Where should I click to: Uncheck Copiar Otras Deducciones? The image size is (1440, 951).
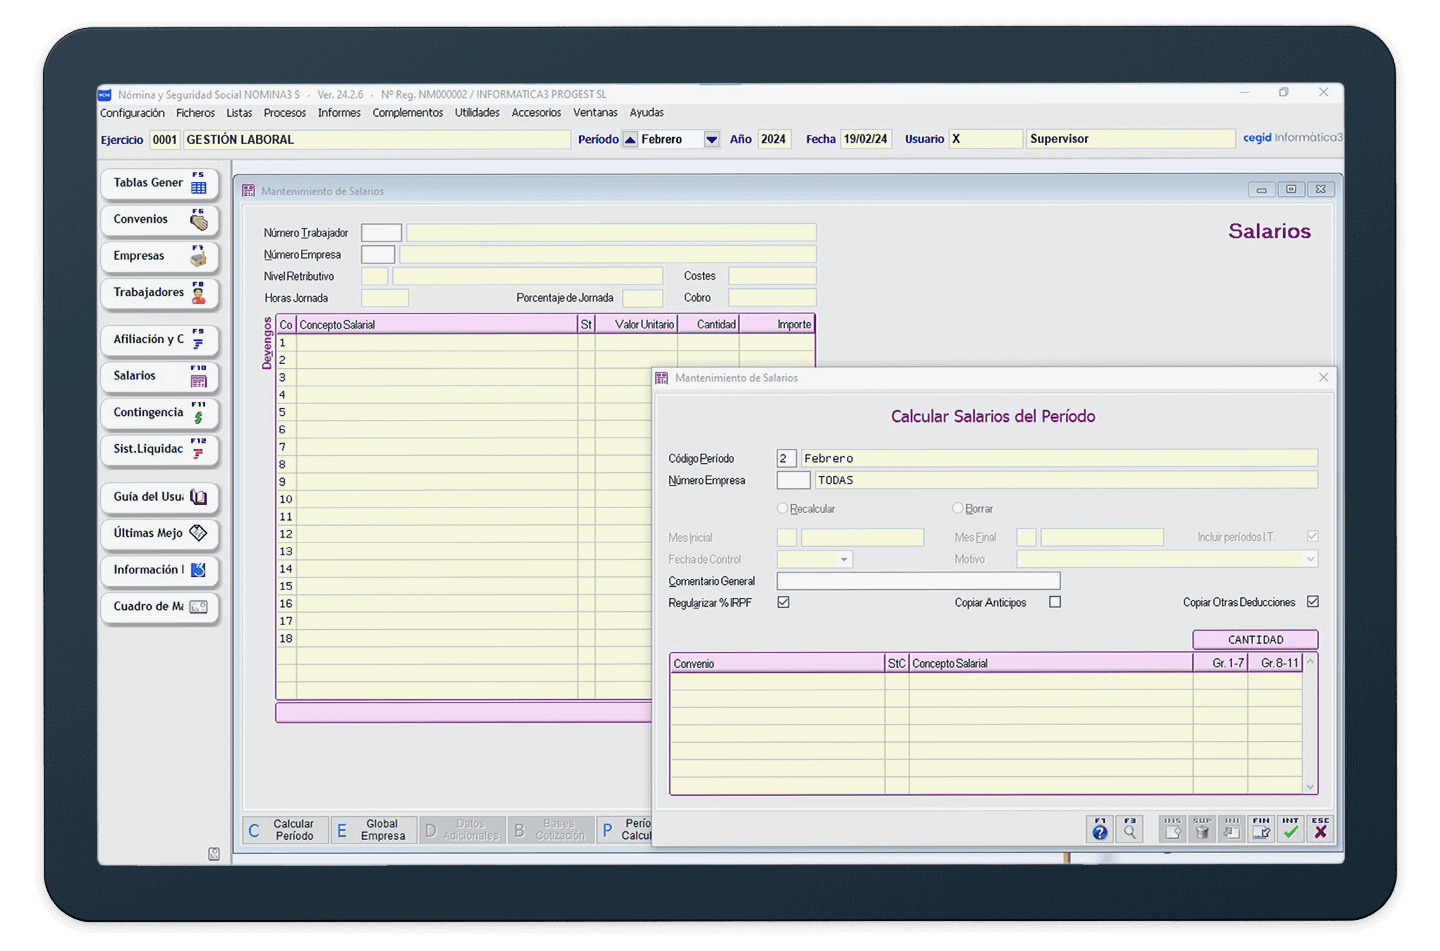(x=1313, y=602)
